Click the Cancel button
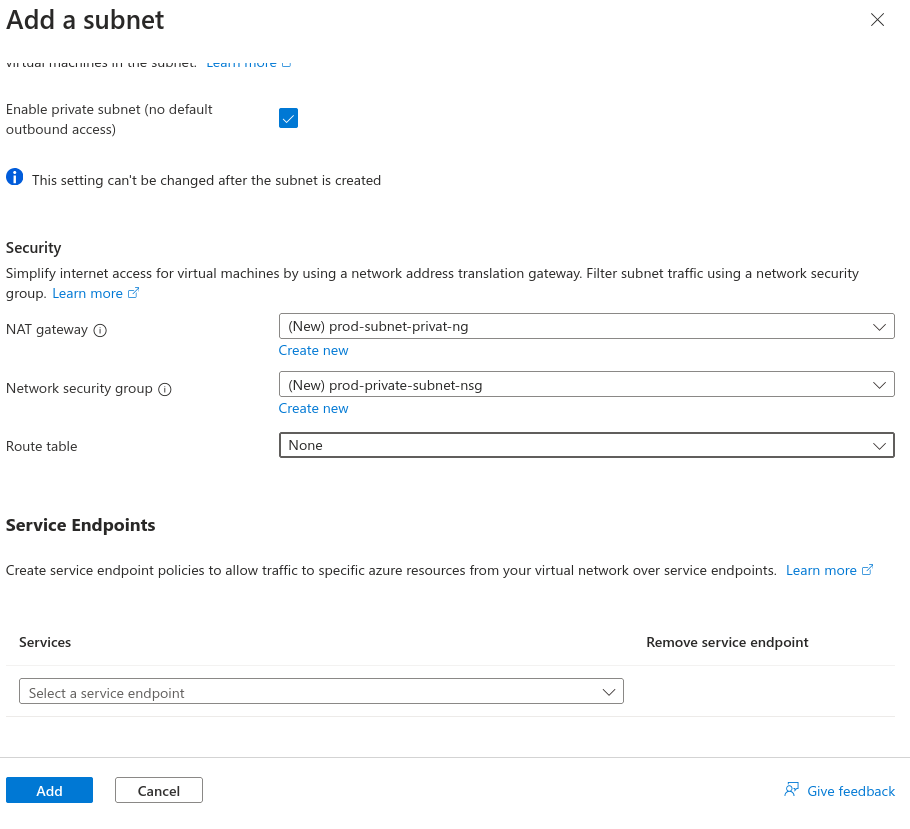 coord(159,790)
